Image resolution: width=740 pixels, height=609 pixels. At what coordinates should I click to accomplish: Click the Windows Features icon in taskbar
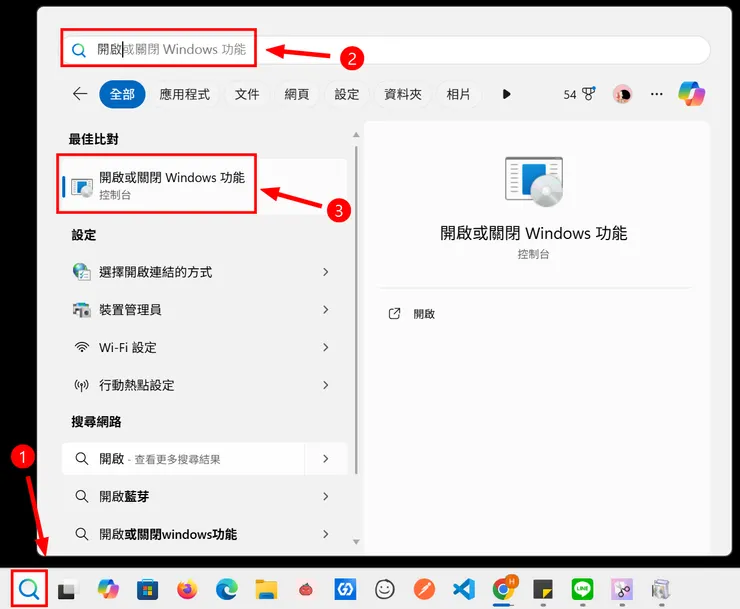[661, 589]
